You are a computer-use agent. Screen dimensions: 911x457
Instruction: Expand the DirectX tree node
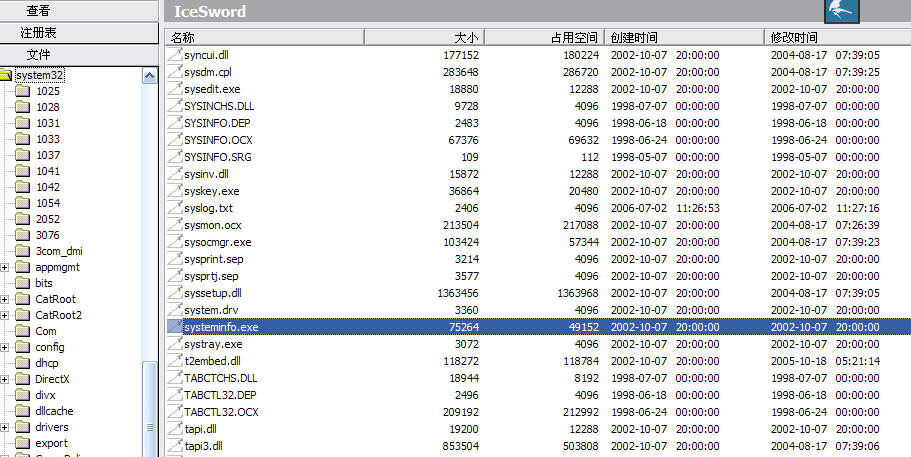pyautogui.click(x=5, y=379)
